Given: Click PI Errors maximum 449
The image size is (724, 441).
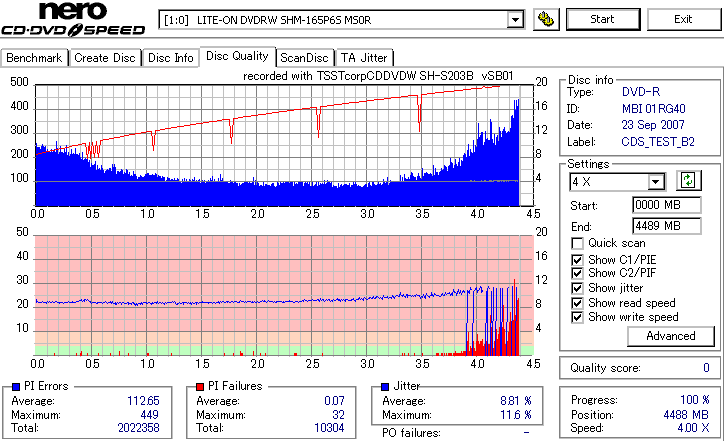Looking at the screenshot, I should tap(149, 415).
